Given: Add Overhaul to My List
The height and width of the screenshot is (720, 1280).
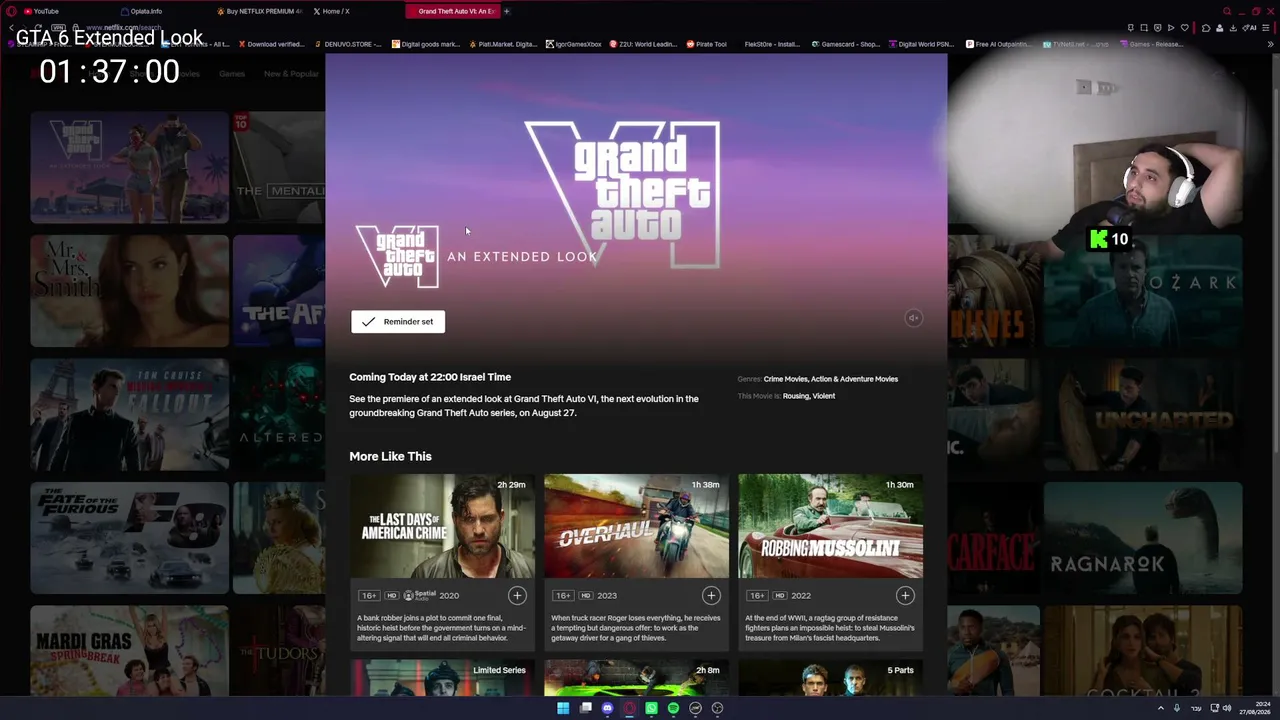Looking at the screenshot, I should pos(711,596).
